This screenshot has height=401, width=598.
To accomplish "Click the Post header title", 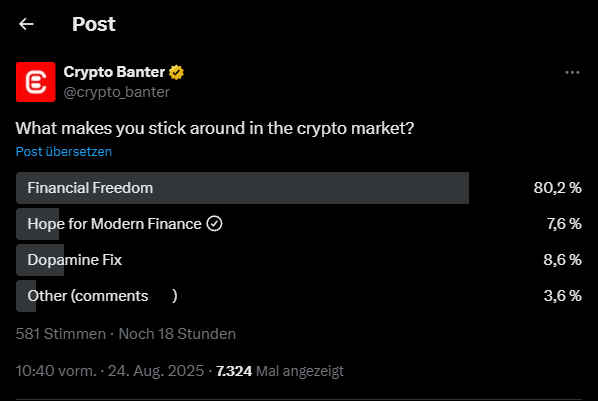I will 93,24.
